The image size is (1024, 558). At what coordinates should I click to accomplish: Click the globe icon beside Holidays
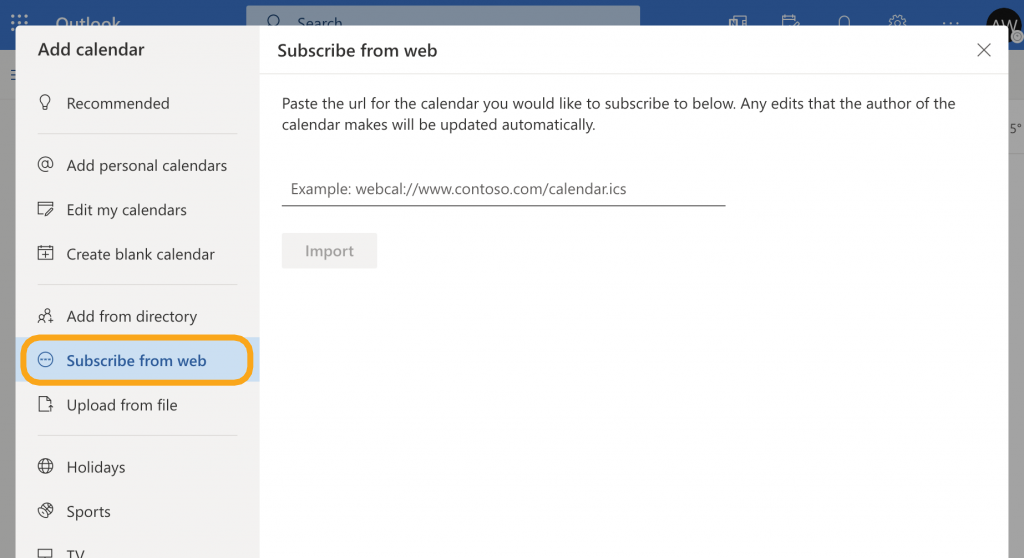click(x=45, y=467)
